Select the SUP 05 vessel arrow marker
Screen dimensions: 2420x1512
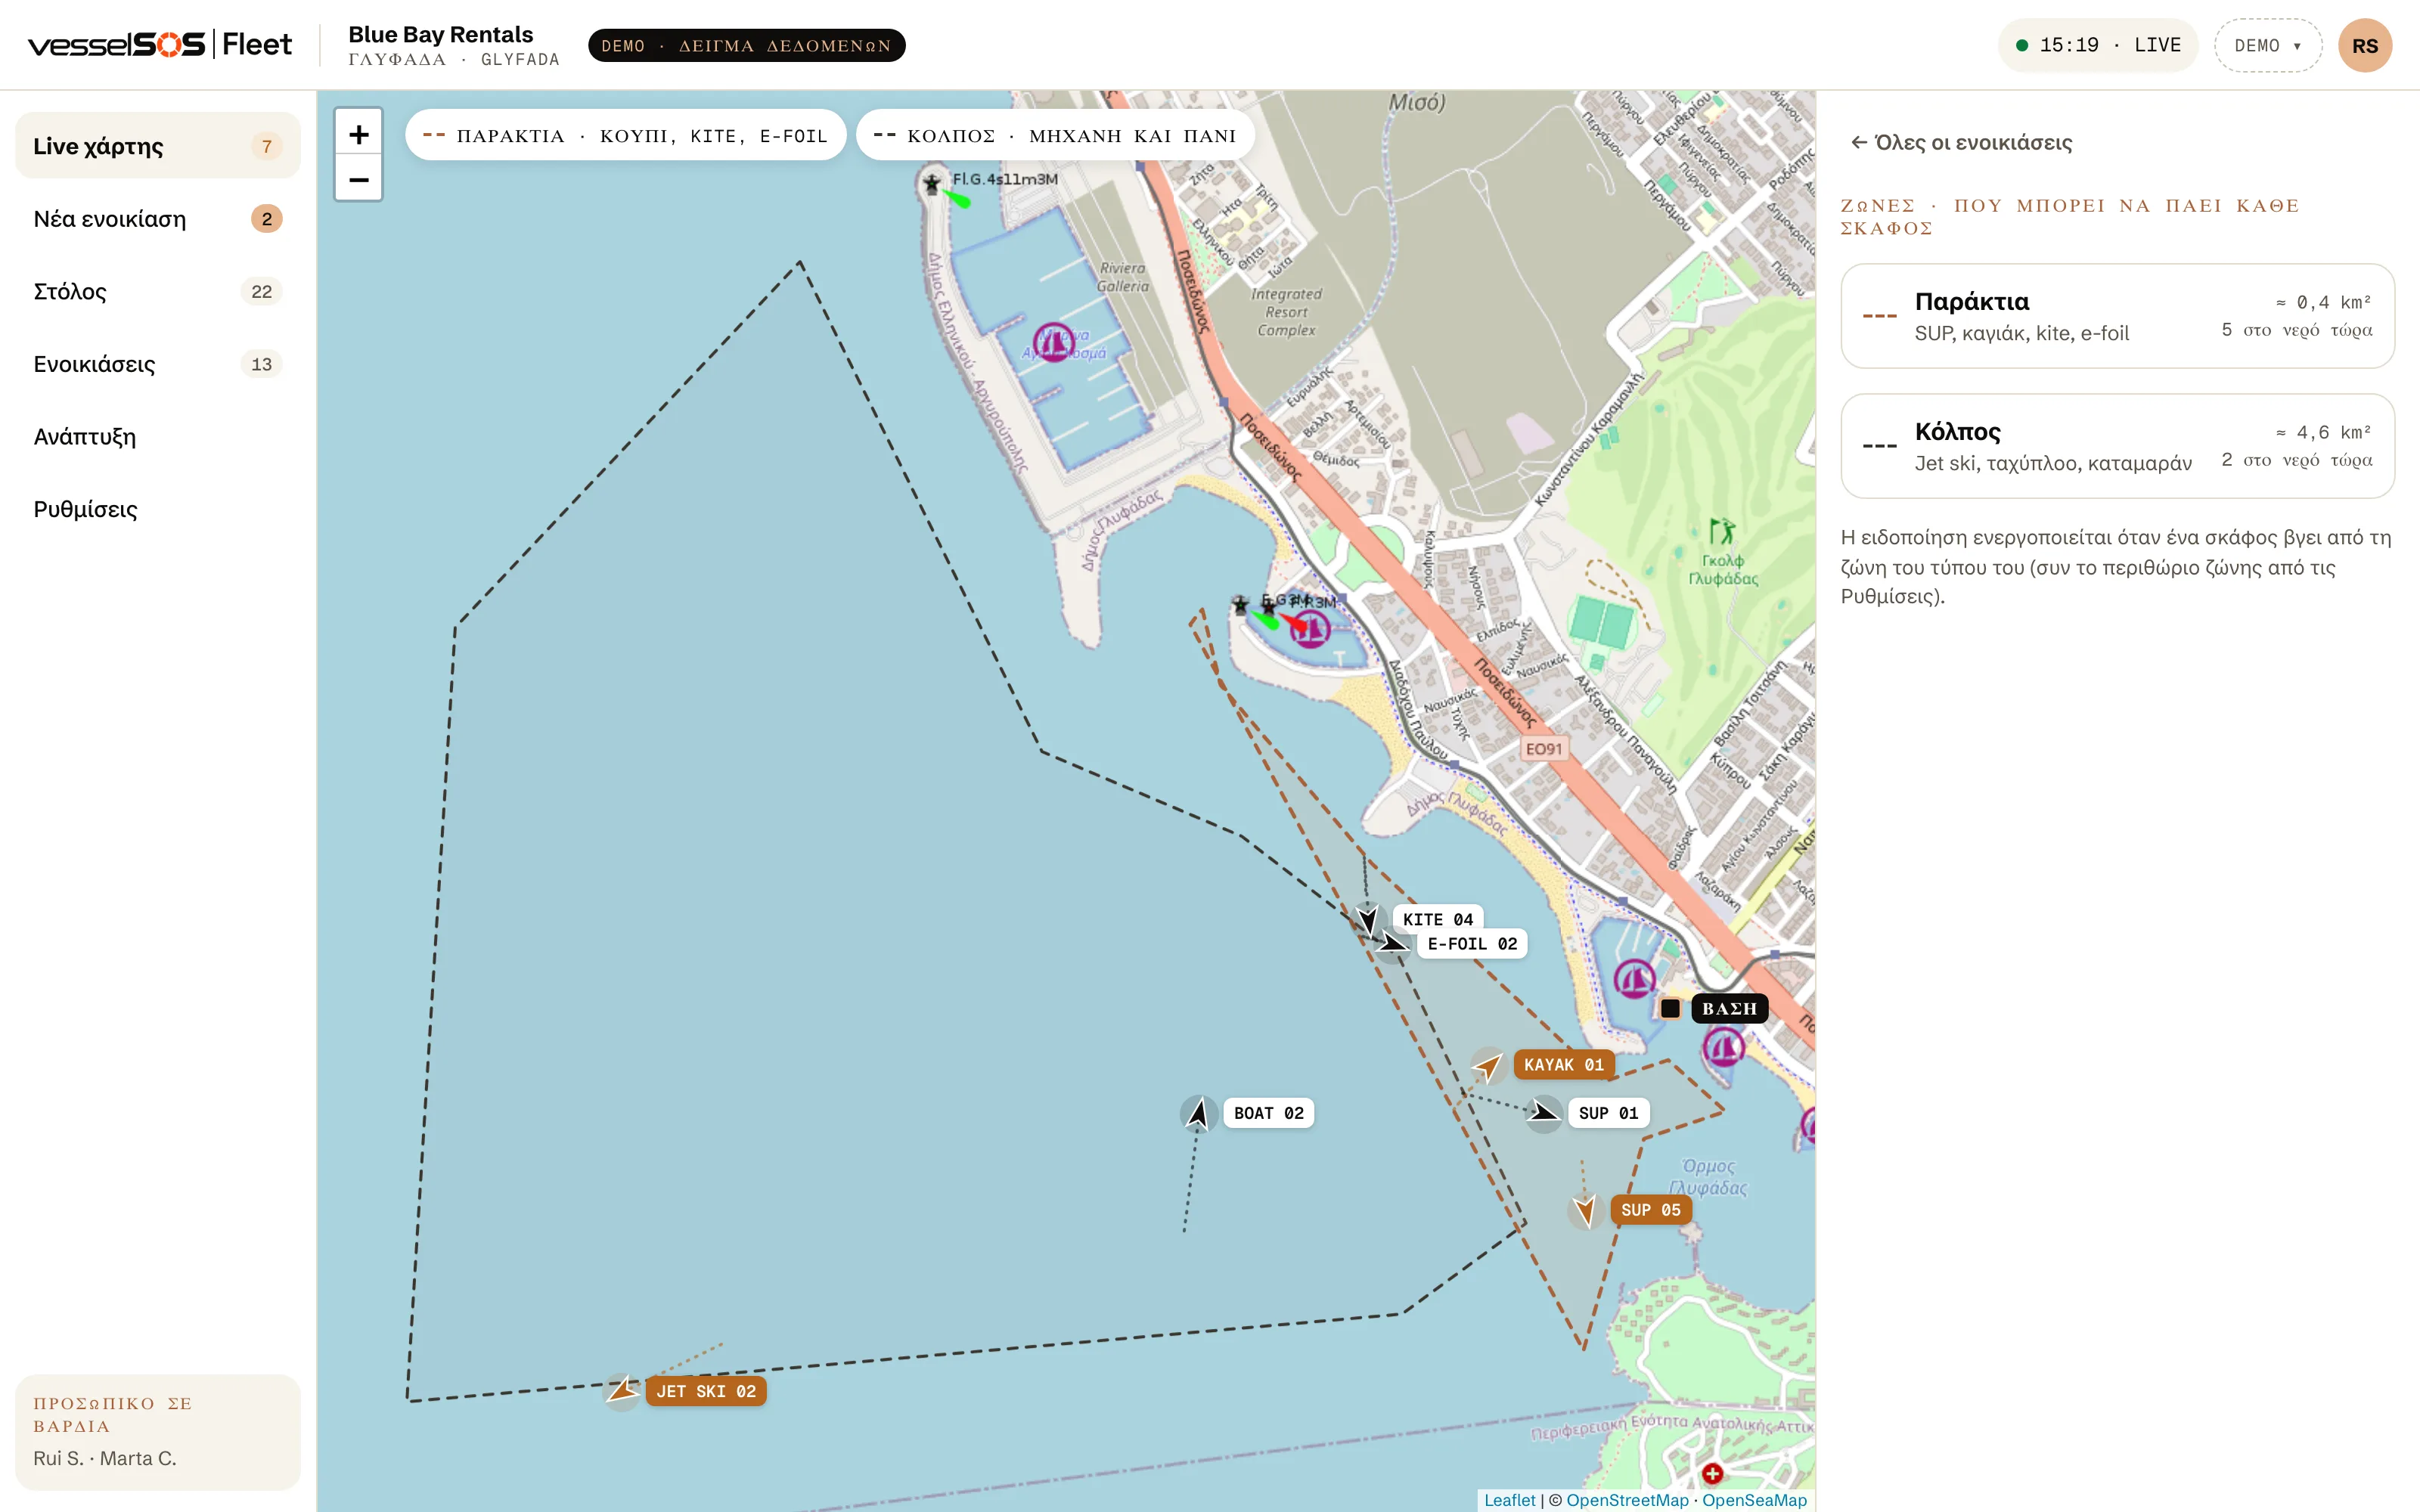pos(1585,1210)
